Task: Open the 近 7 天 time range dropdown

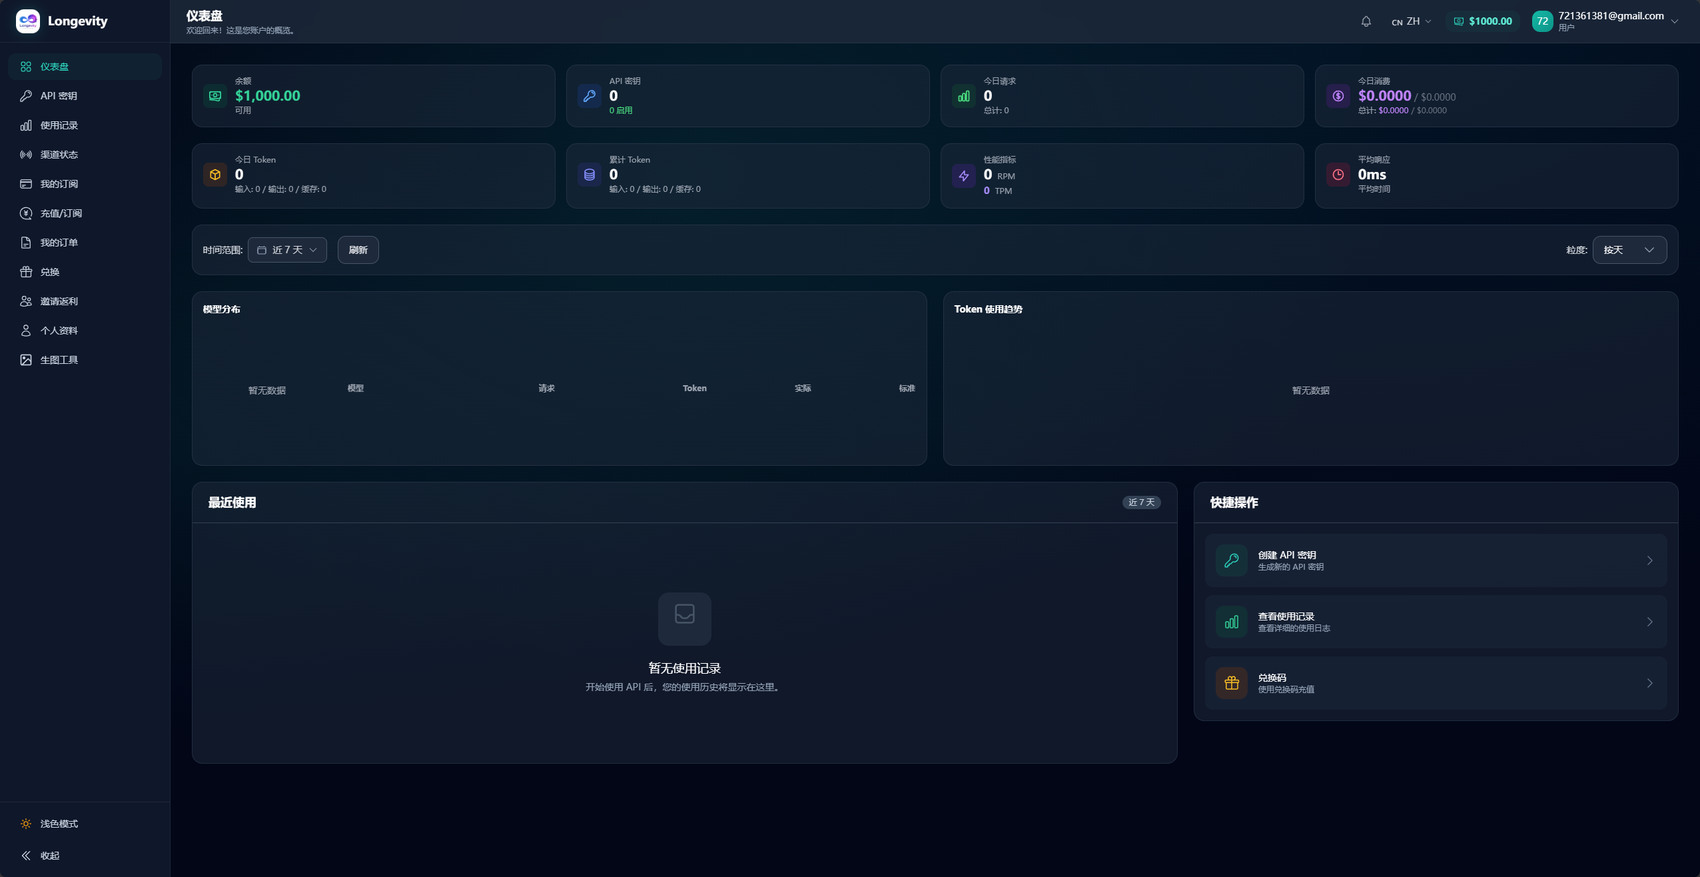Action: click(x=287, y=250)
